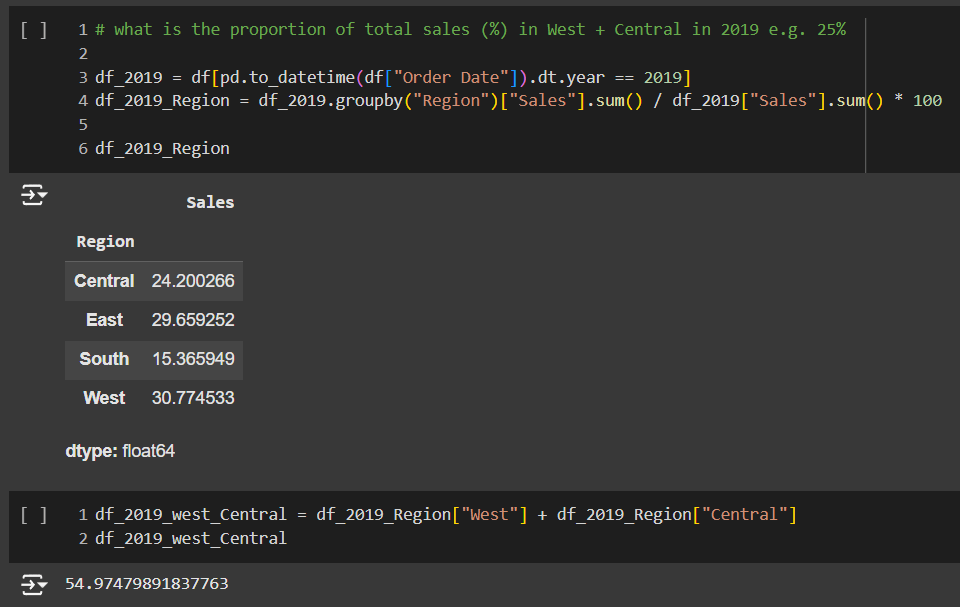Screen dimensions: 960x607
Task: Click output options icon beside the 54.97 result
Action: pyautogui.click(x=34, y=583)
